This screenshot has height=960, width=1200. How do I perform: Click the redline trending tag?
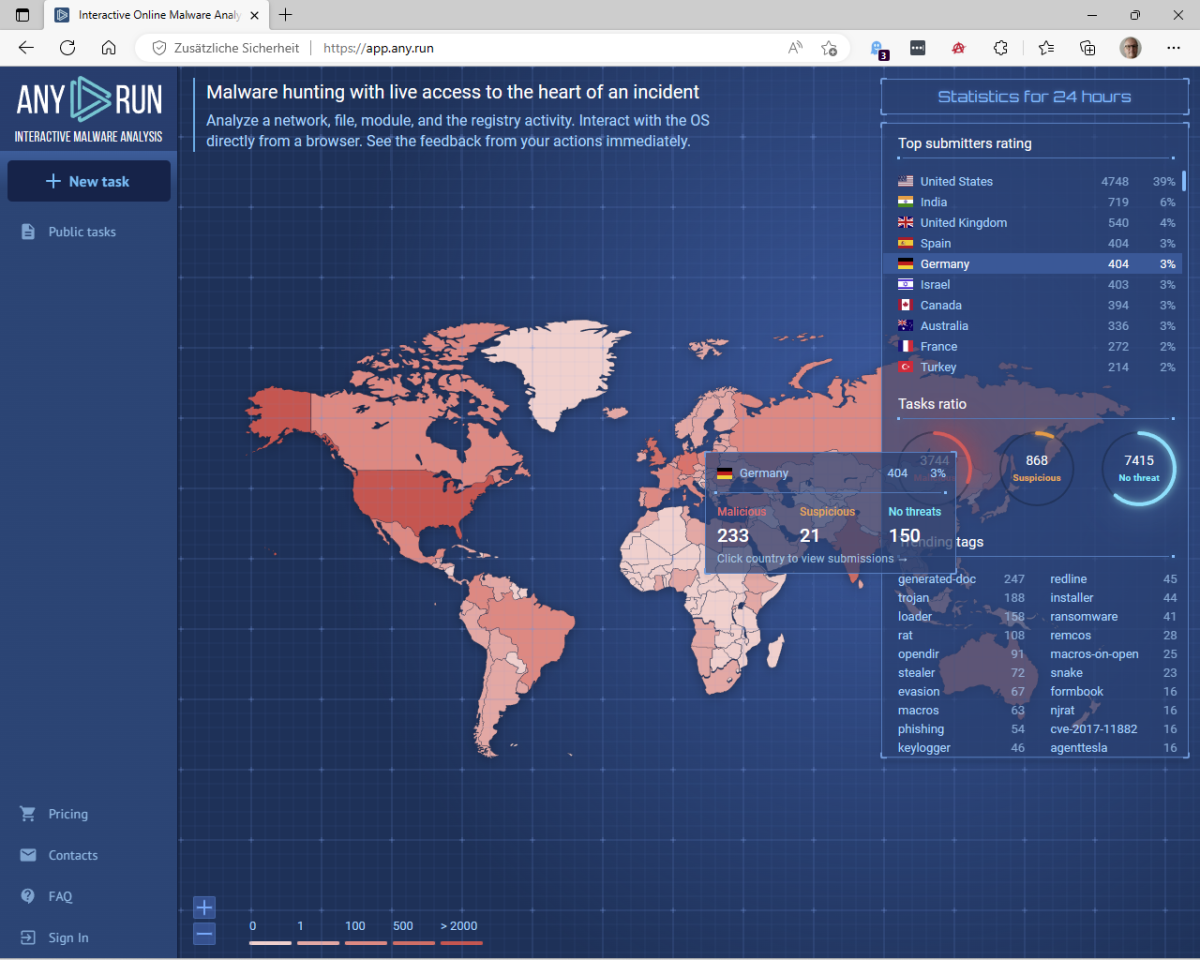1068,579
